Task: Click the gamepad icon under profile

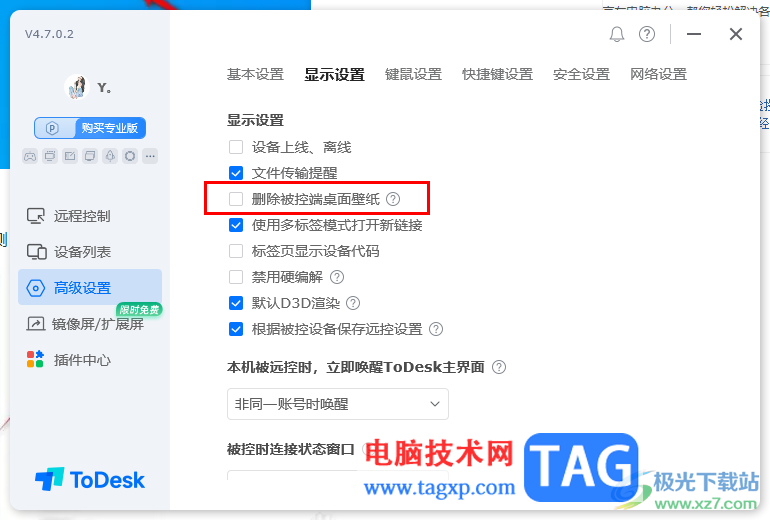Action: point(30,156)
